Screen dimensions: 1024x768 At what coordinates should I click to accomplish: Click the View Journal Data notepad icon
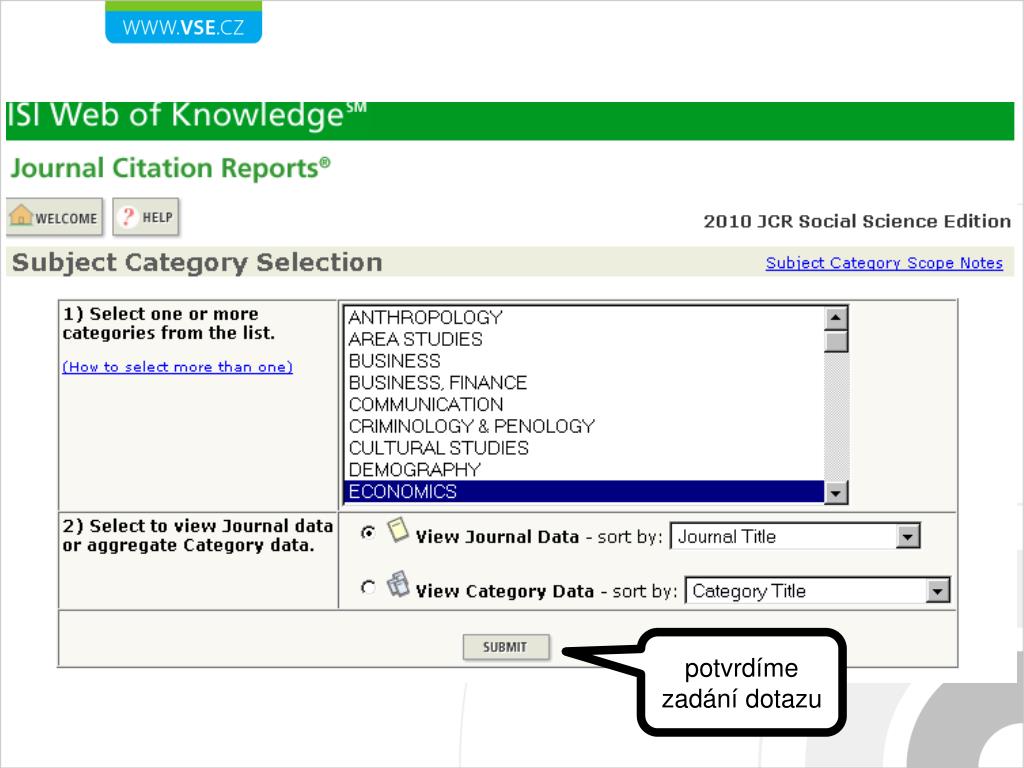coord(397,530)
